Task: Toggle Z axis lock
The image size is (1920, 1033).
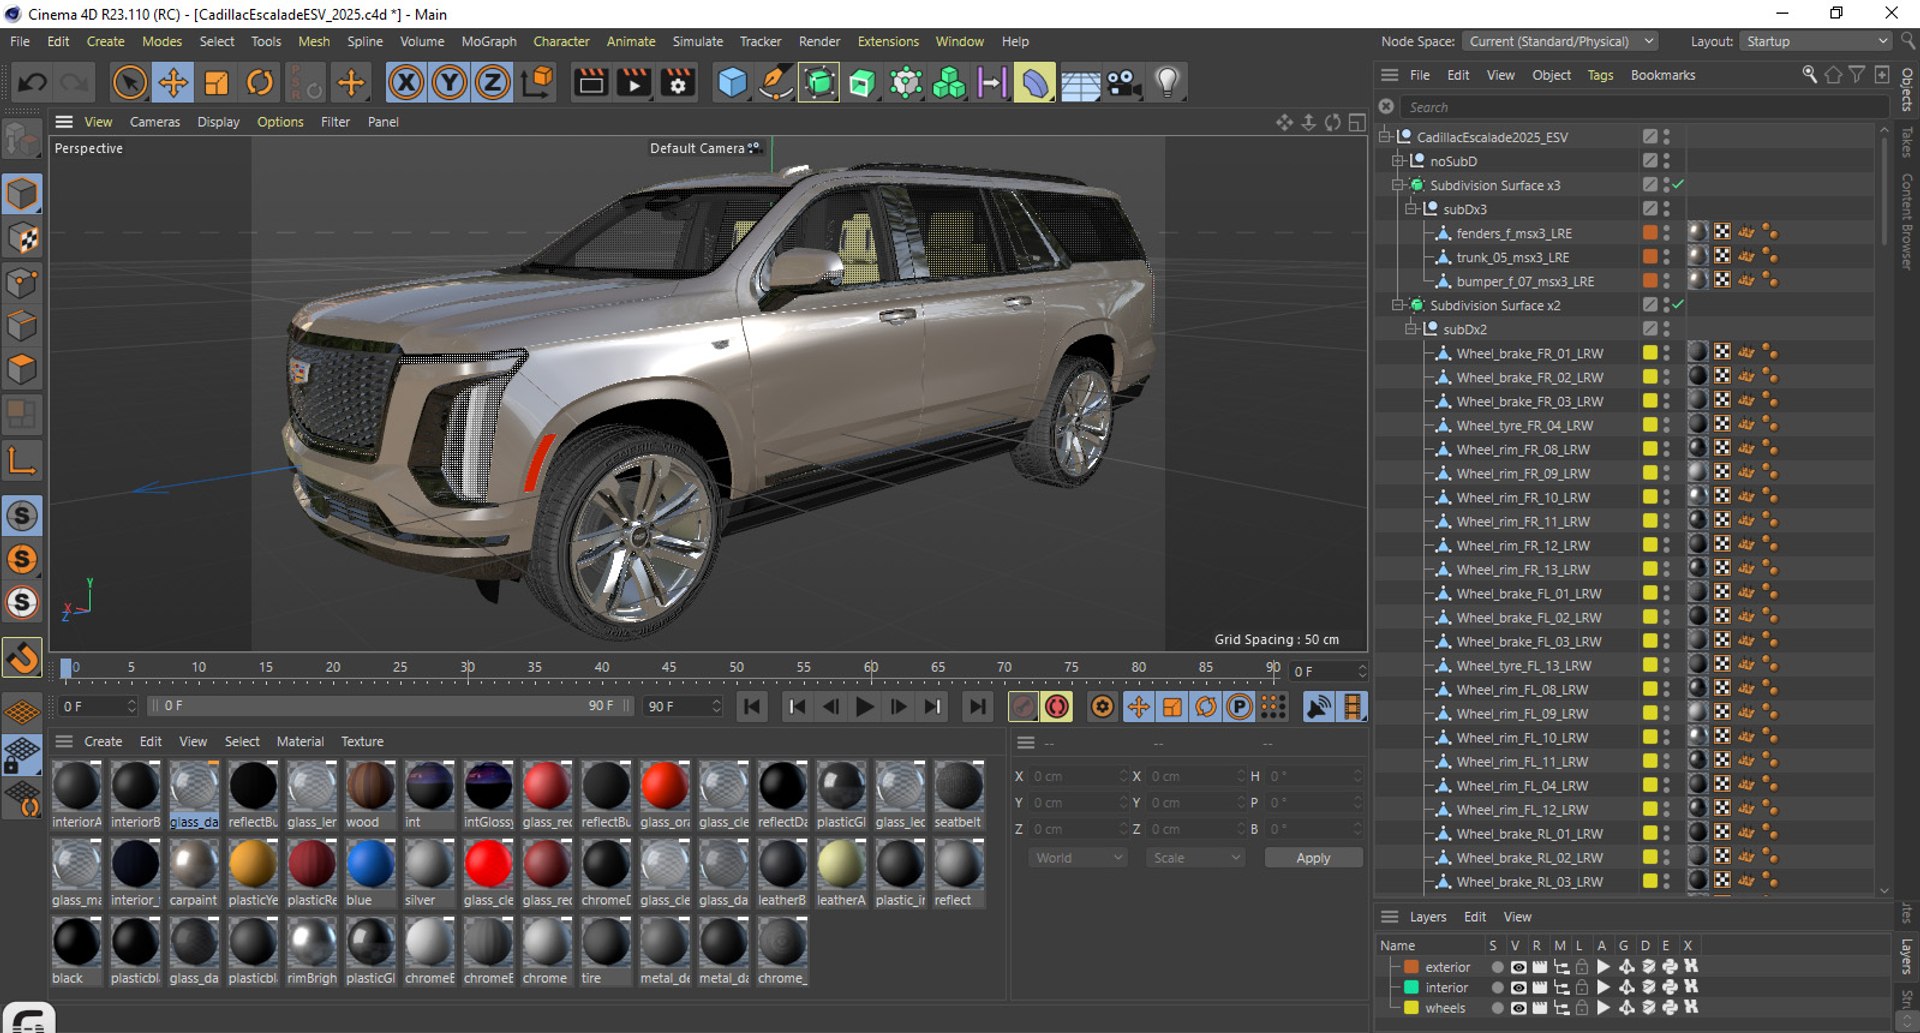Action: [x=492, y=83]
